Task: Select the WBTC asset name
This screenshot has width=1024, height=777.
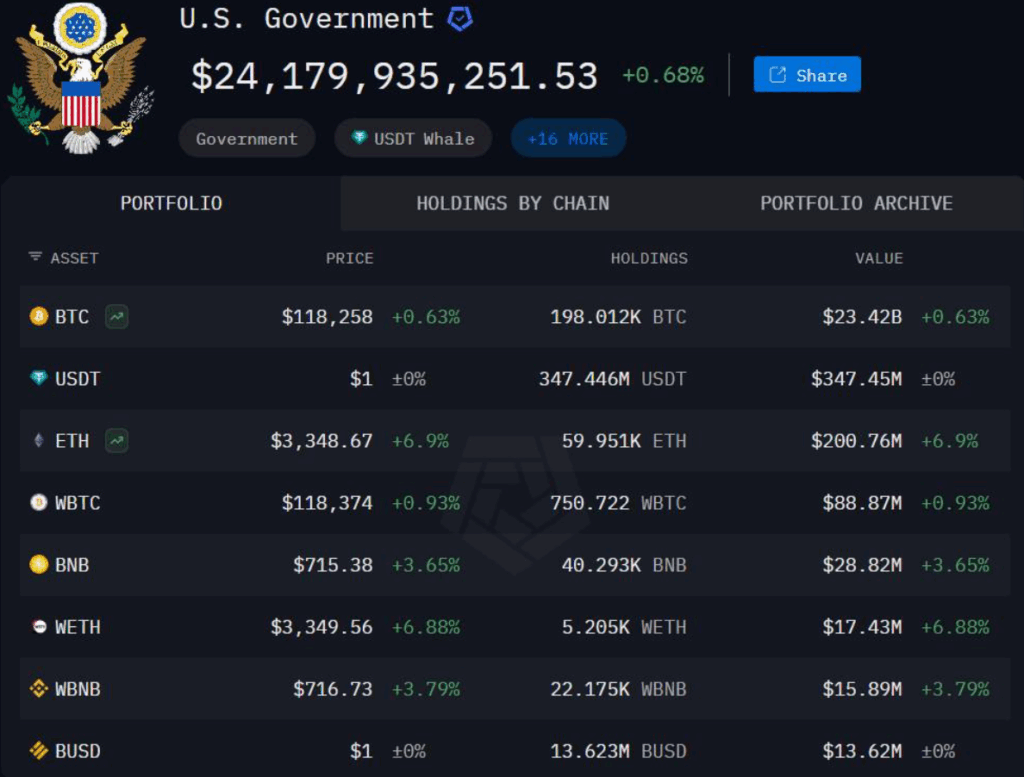Action: pos(78,503)
